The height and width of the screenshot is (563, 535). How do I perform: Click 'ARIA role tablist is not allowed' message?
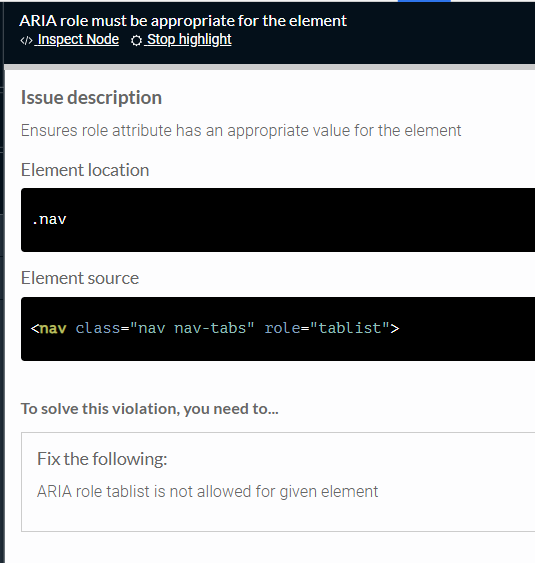point(208,492)
